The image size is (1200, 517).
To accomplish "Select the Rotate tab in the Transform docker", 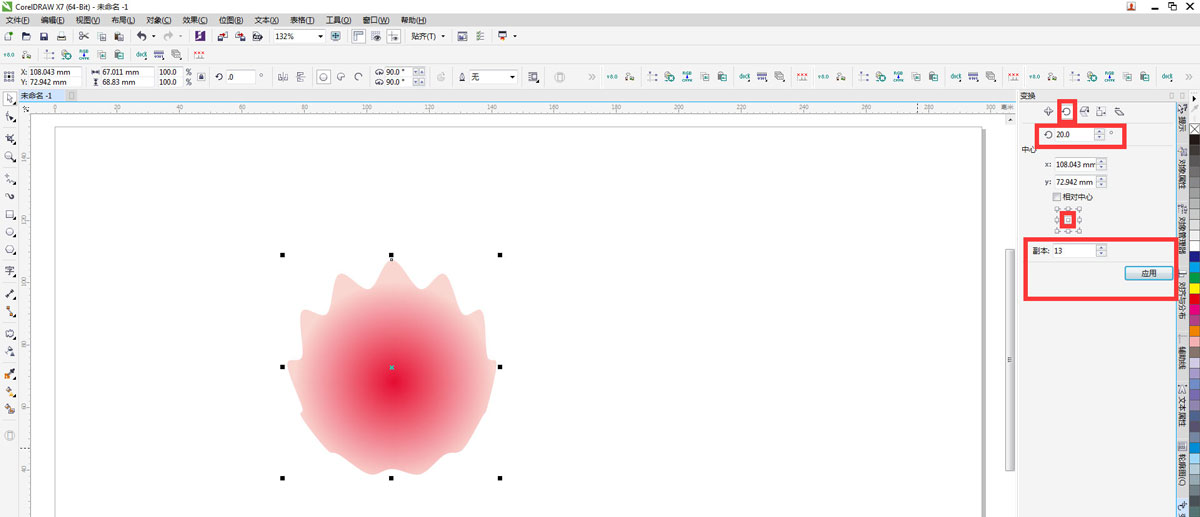I will [1066, 111].
